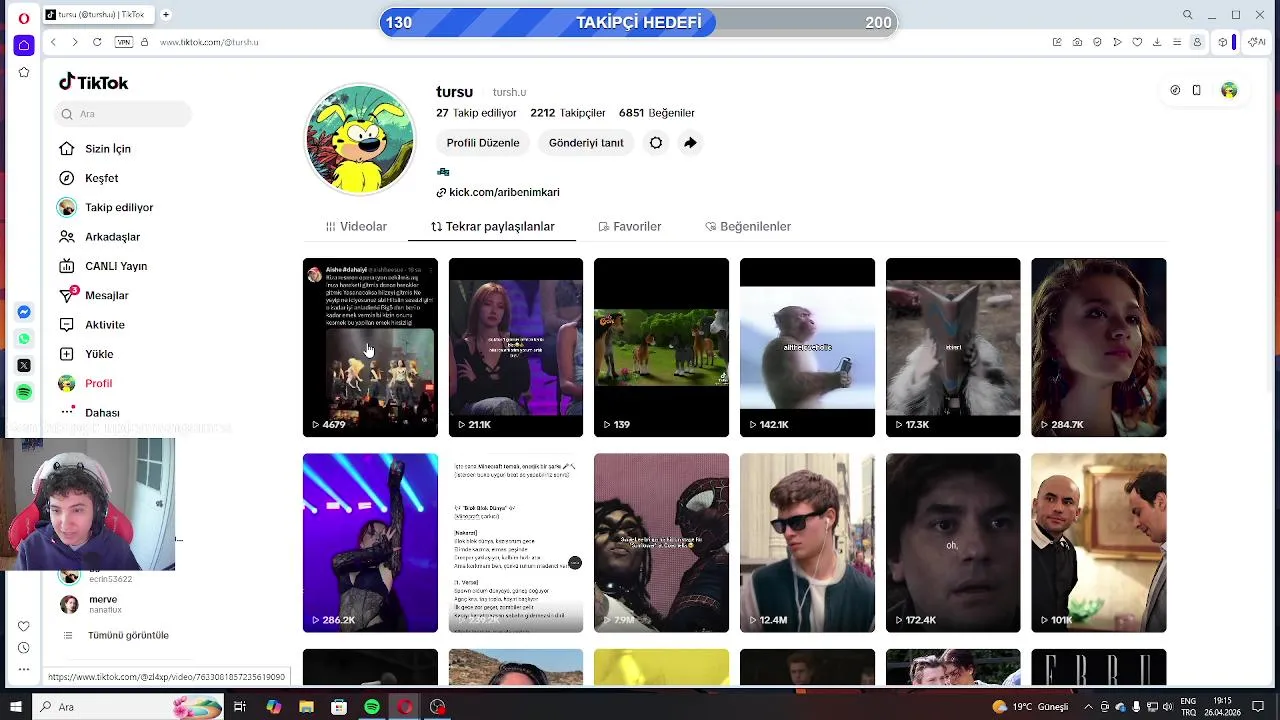Open the Spider-Man video with 7.9M views

tap(661, 543)
